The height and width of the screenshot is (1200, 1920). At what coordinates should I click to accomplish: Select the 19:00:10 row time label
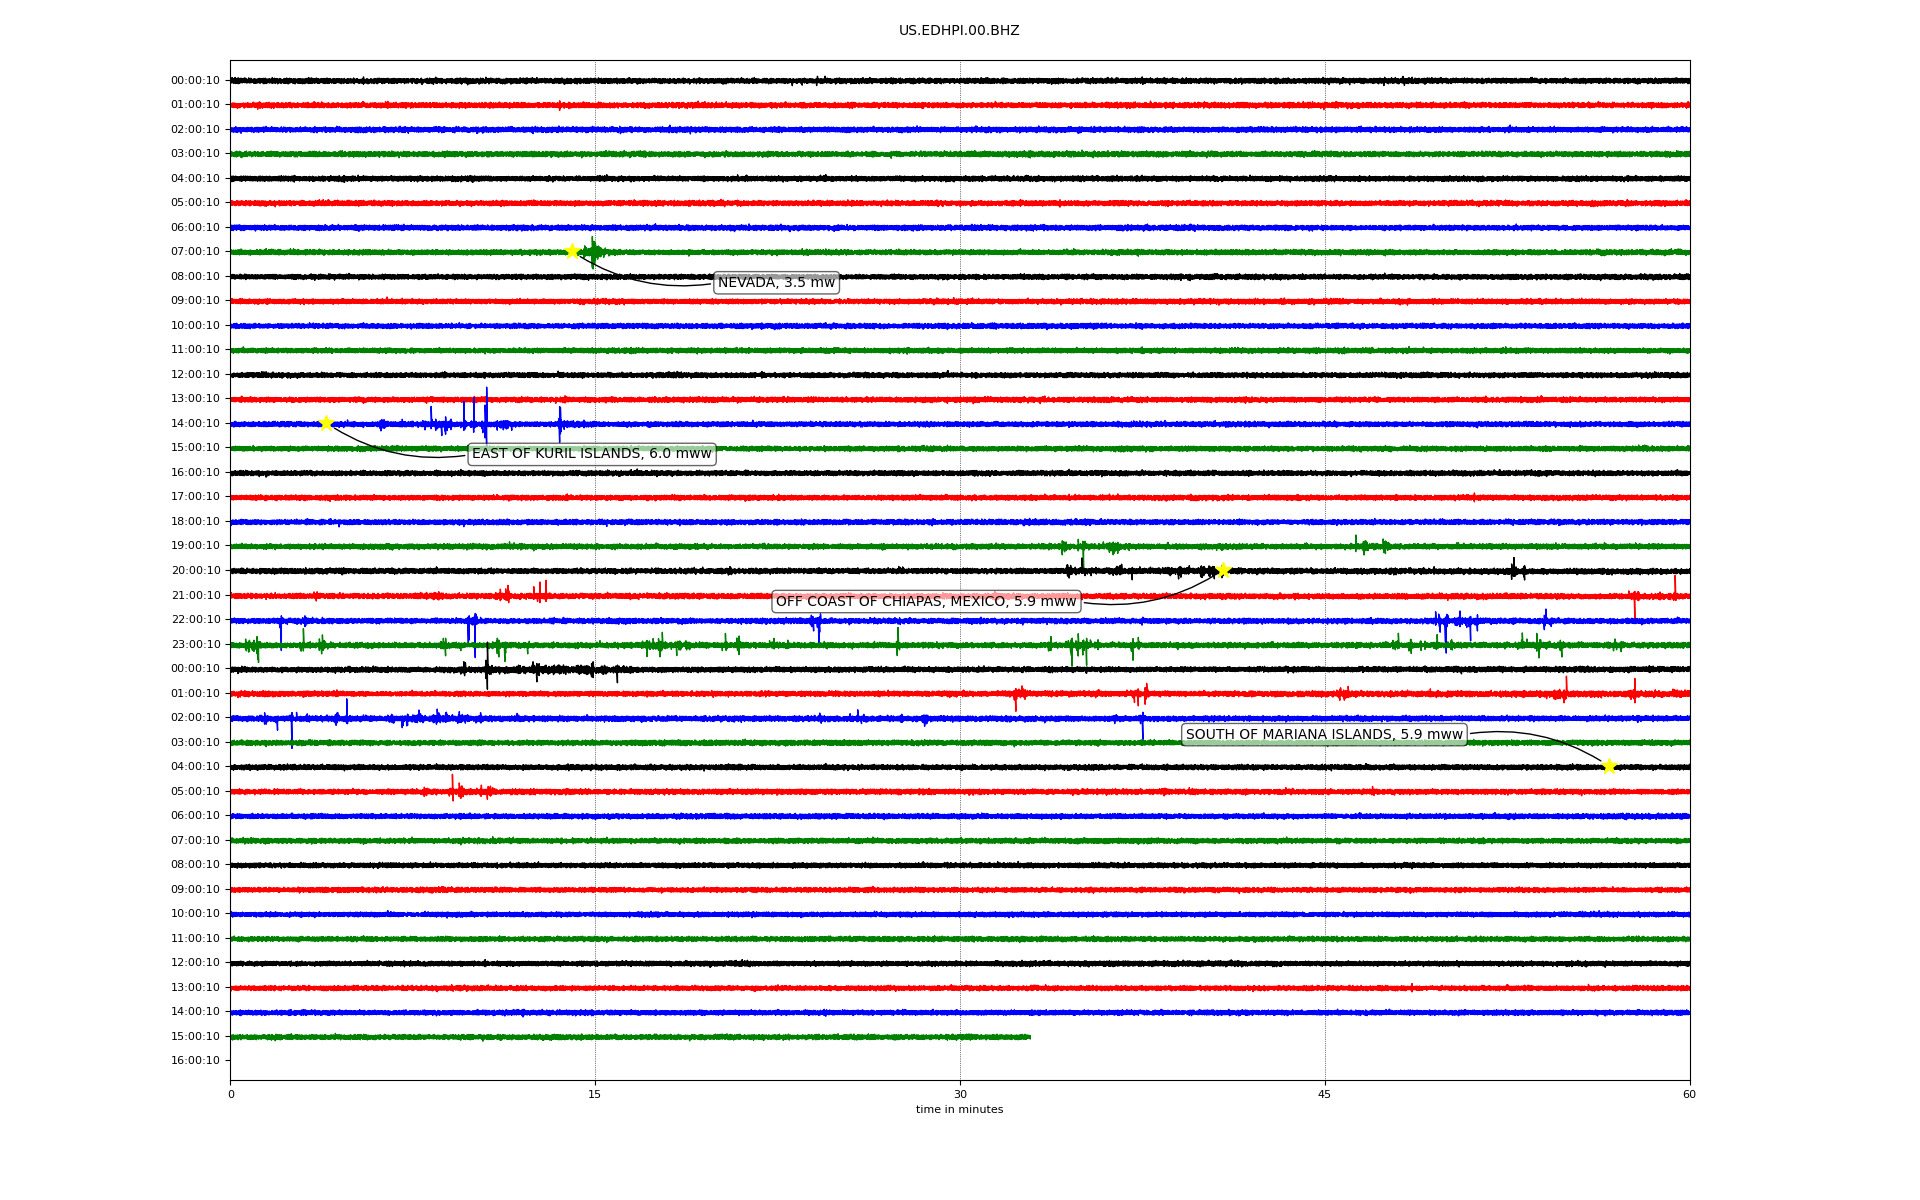(195, 546)
